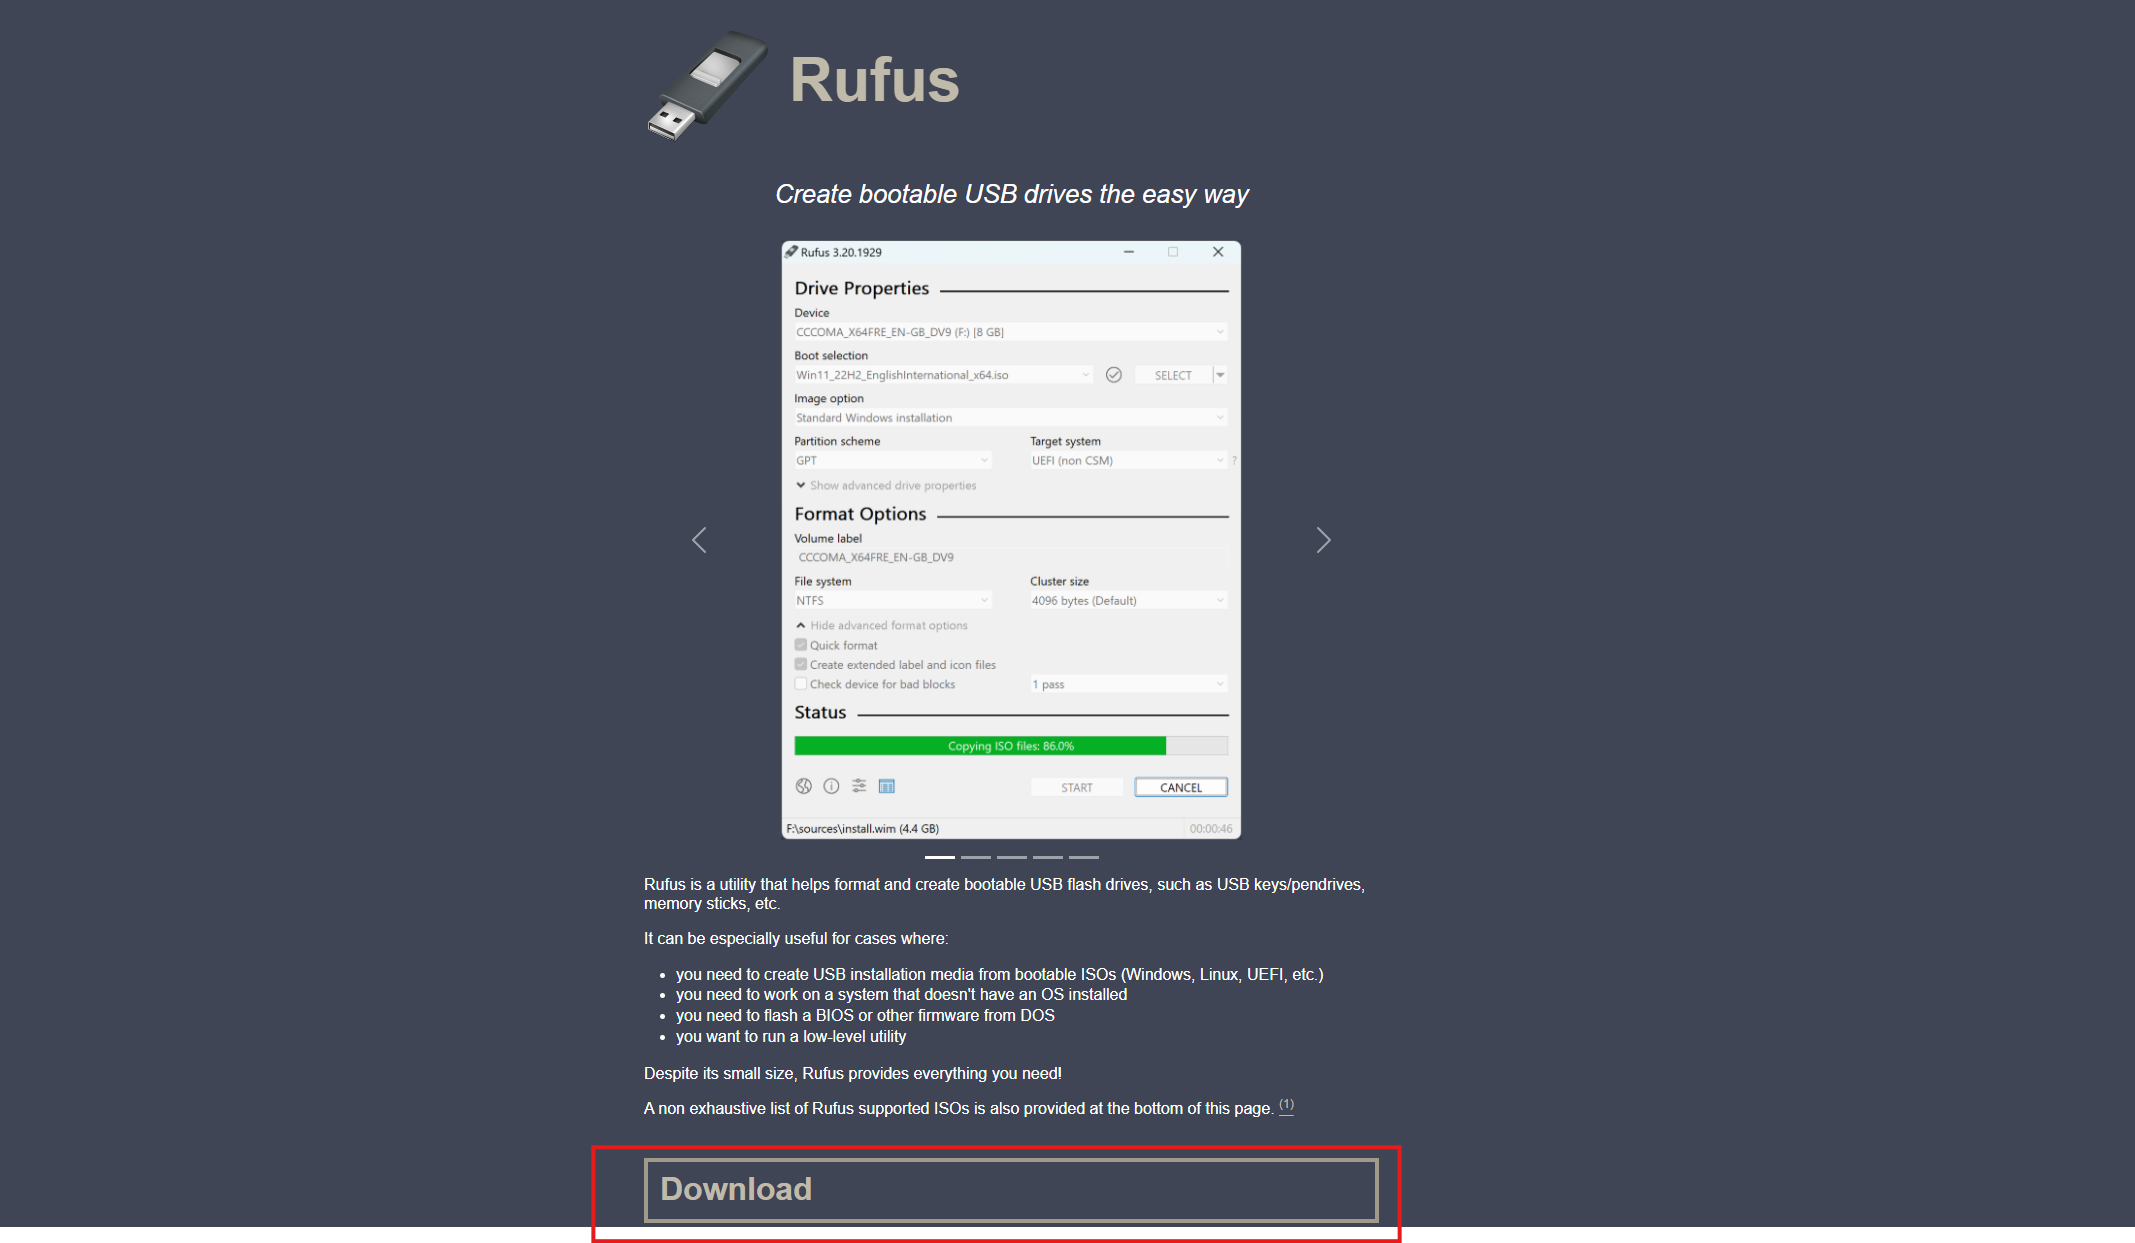This screenshot has width=2135, height=1243.
Task: Expand Show advanced drive properties
Action: 886,486
